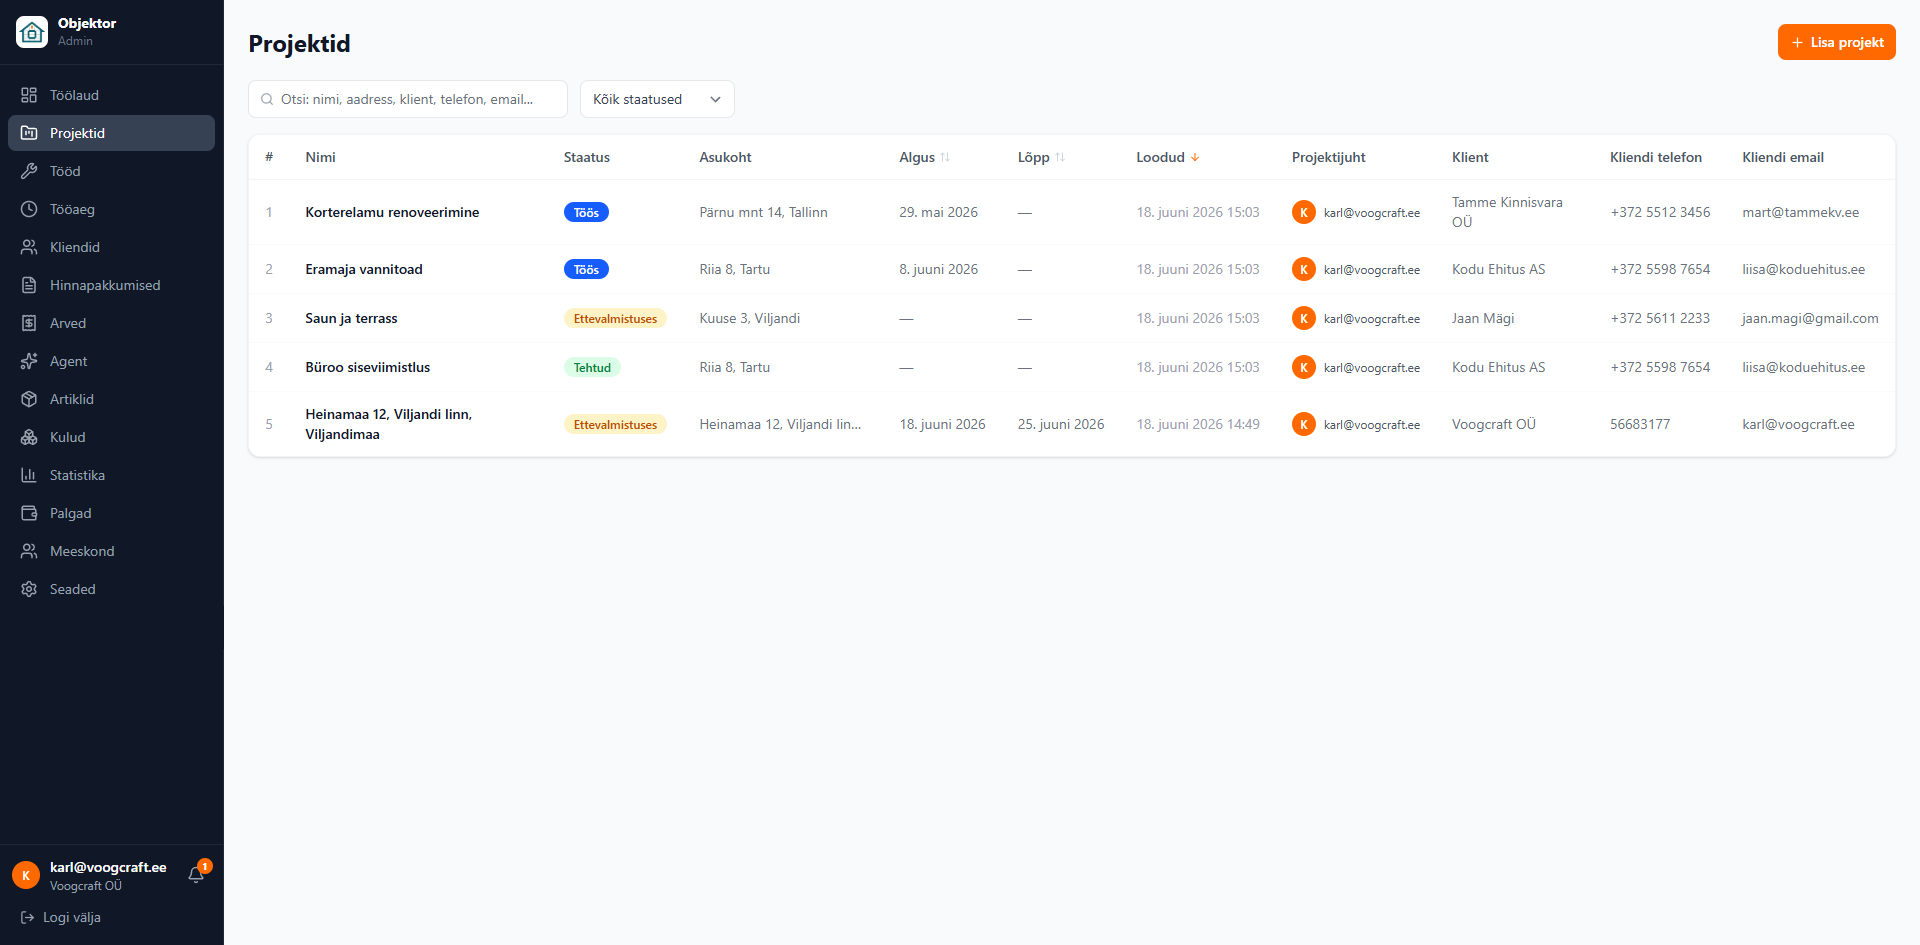1920x945 pixels.
Task: Click the Projektid icon in sidebar
Action: (x=29, y=133)
